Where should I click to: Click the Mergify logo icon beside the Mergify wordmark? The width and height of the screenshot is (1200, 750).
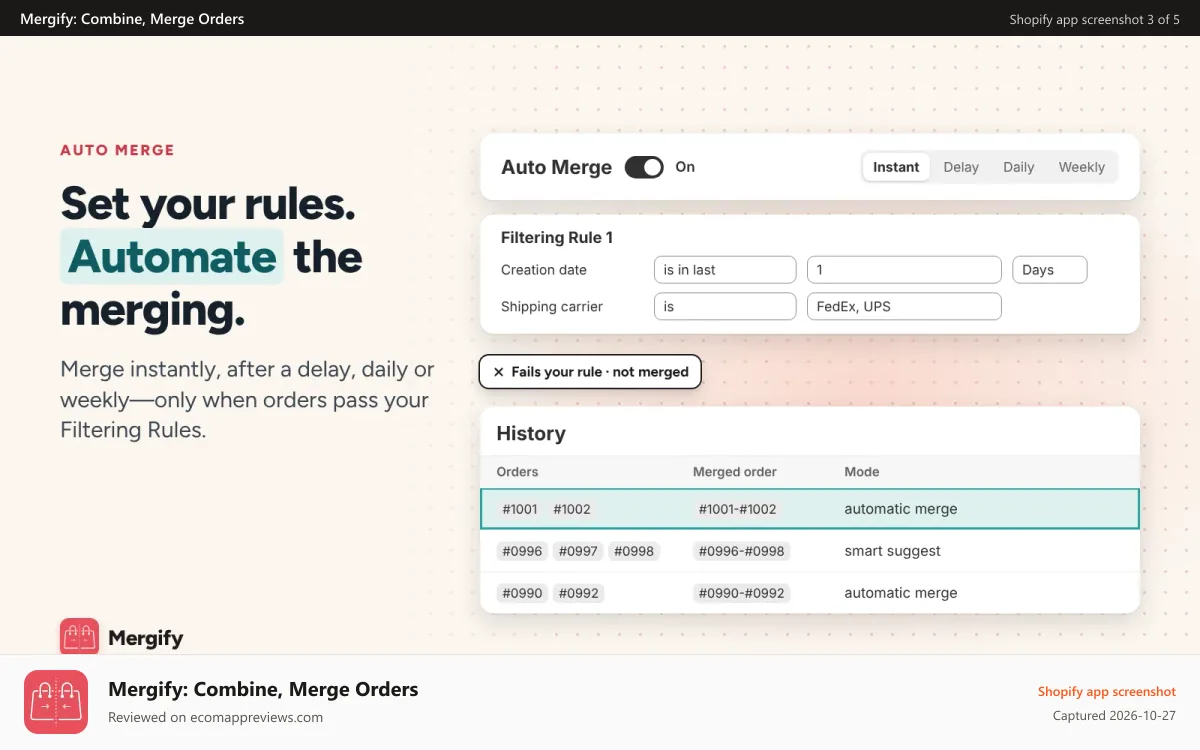(79, 637)
